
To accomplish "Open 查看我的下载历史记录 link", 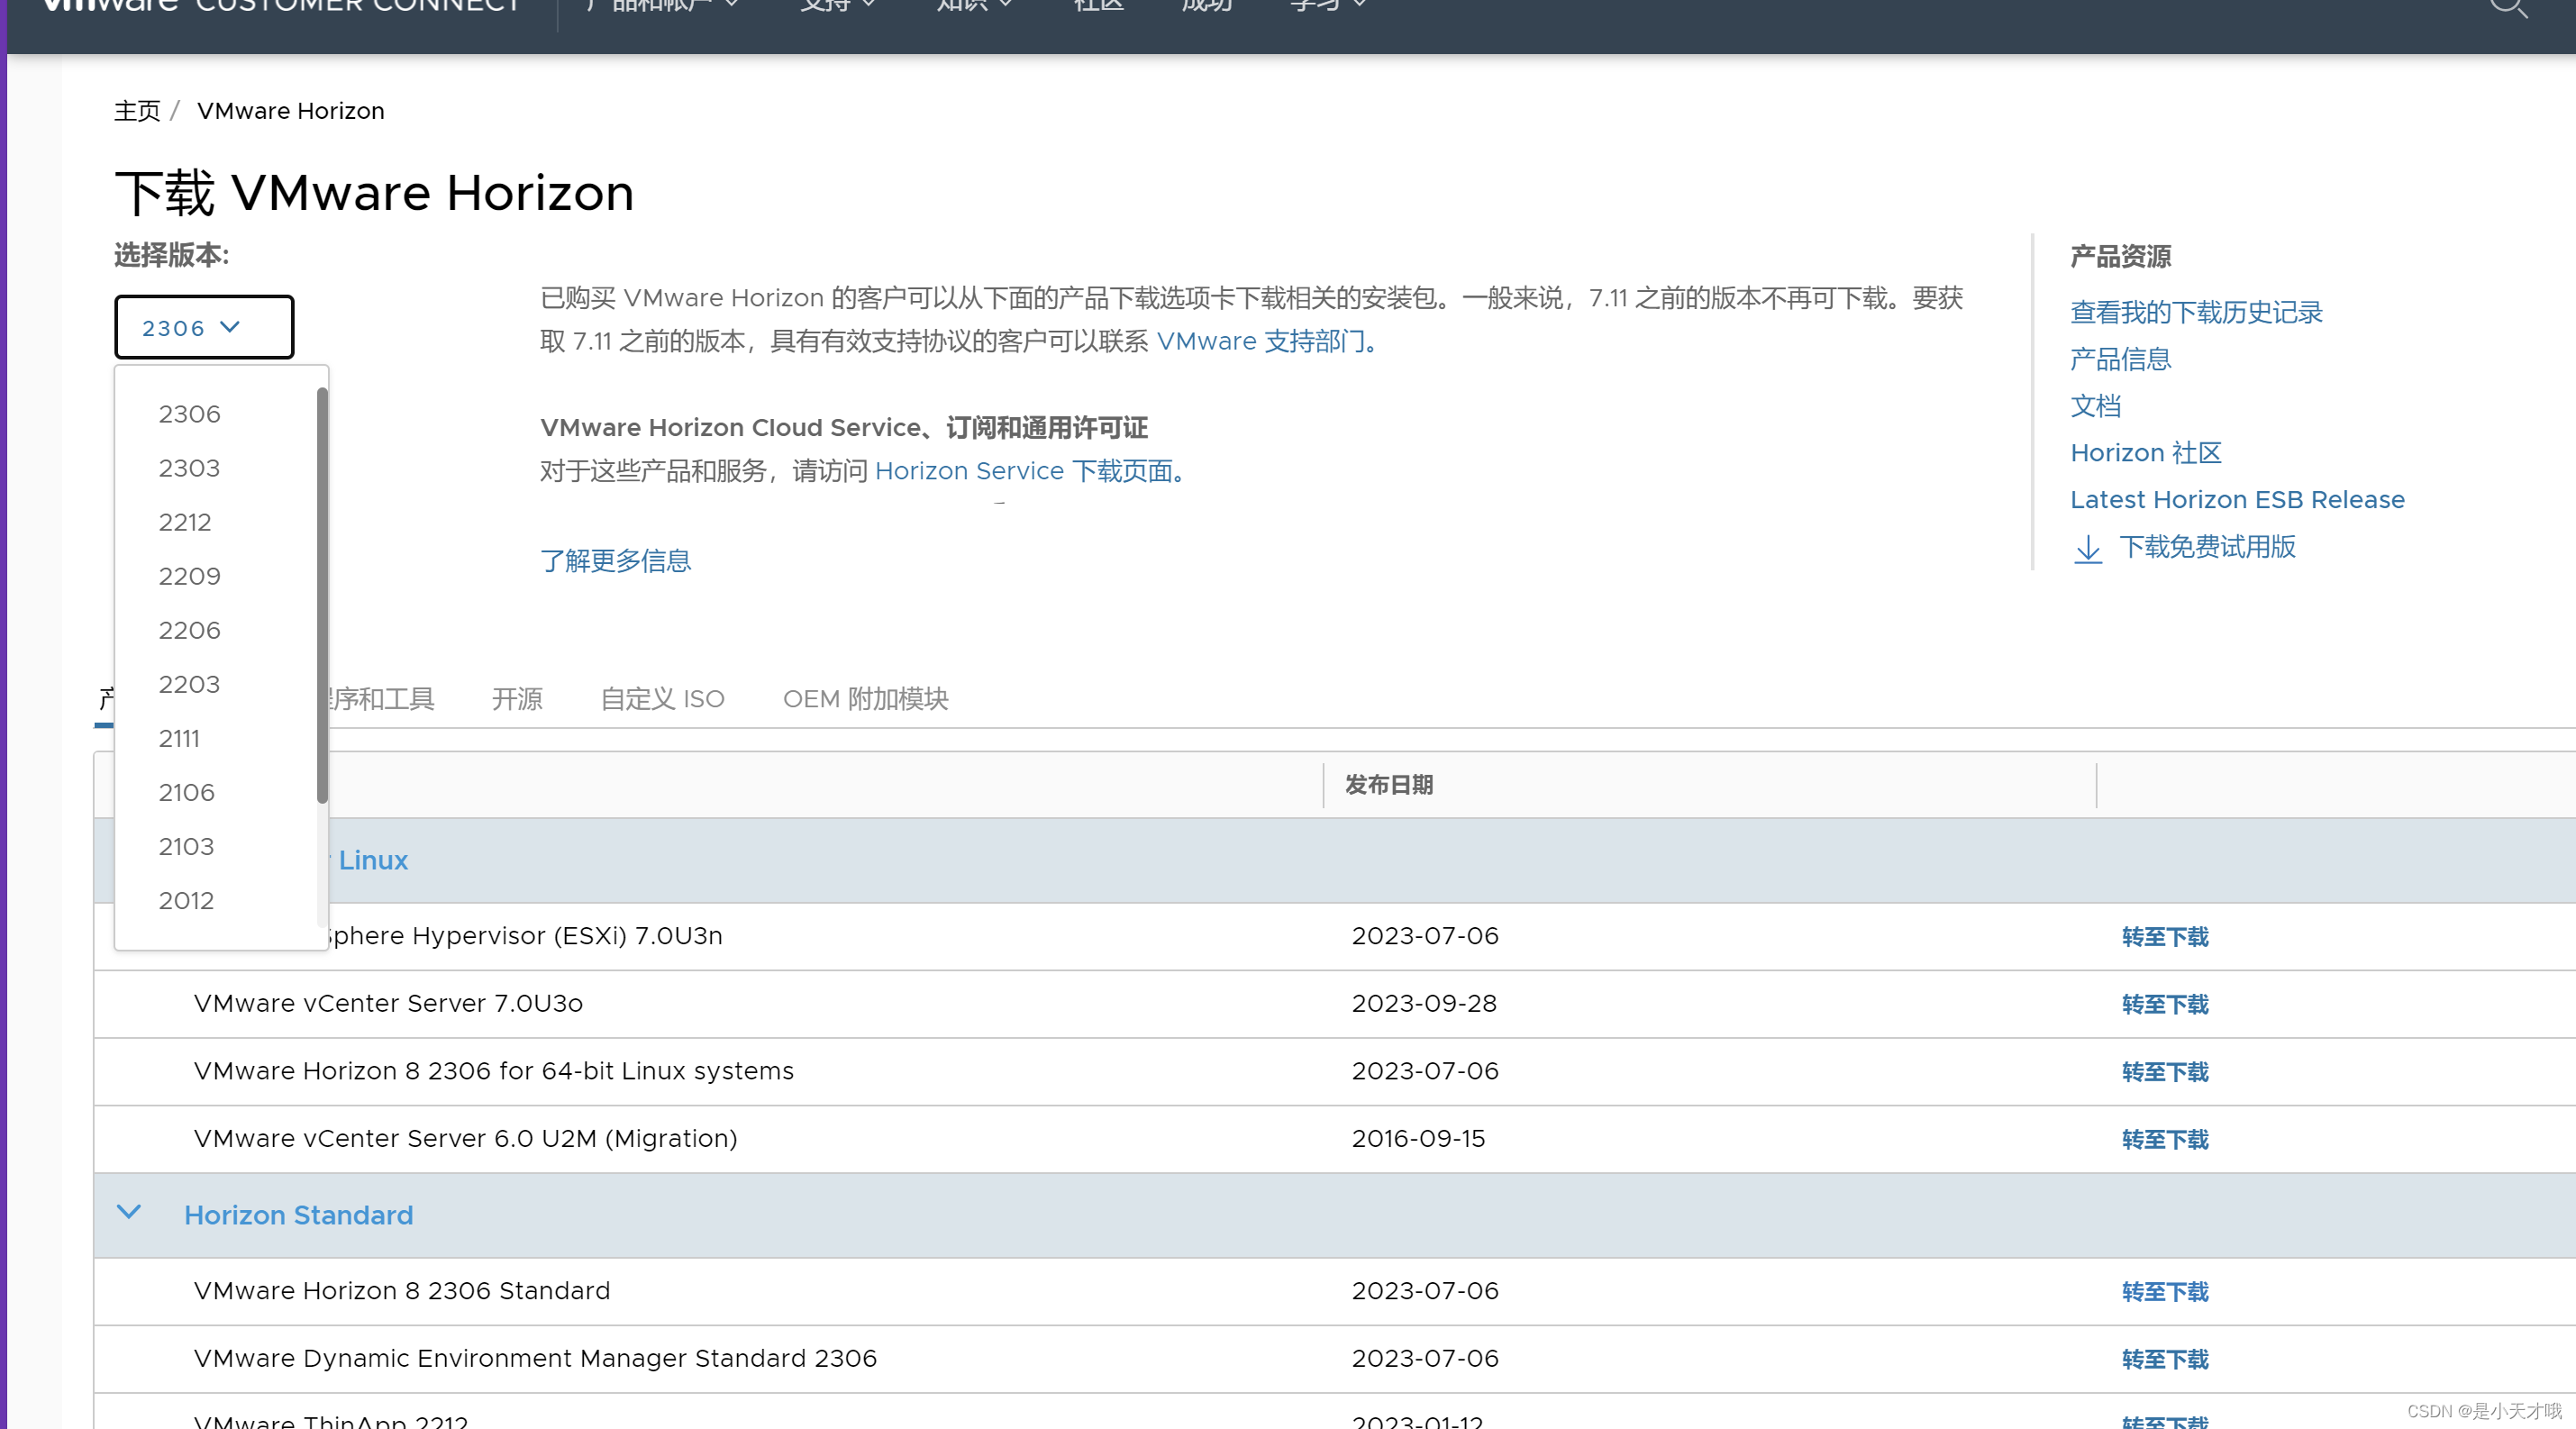I will click(x=2195, y=312).
